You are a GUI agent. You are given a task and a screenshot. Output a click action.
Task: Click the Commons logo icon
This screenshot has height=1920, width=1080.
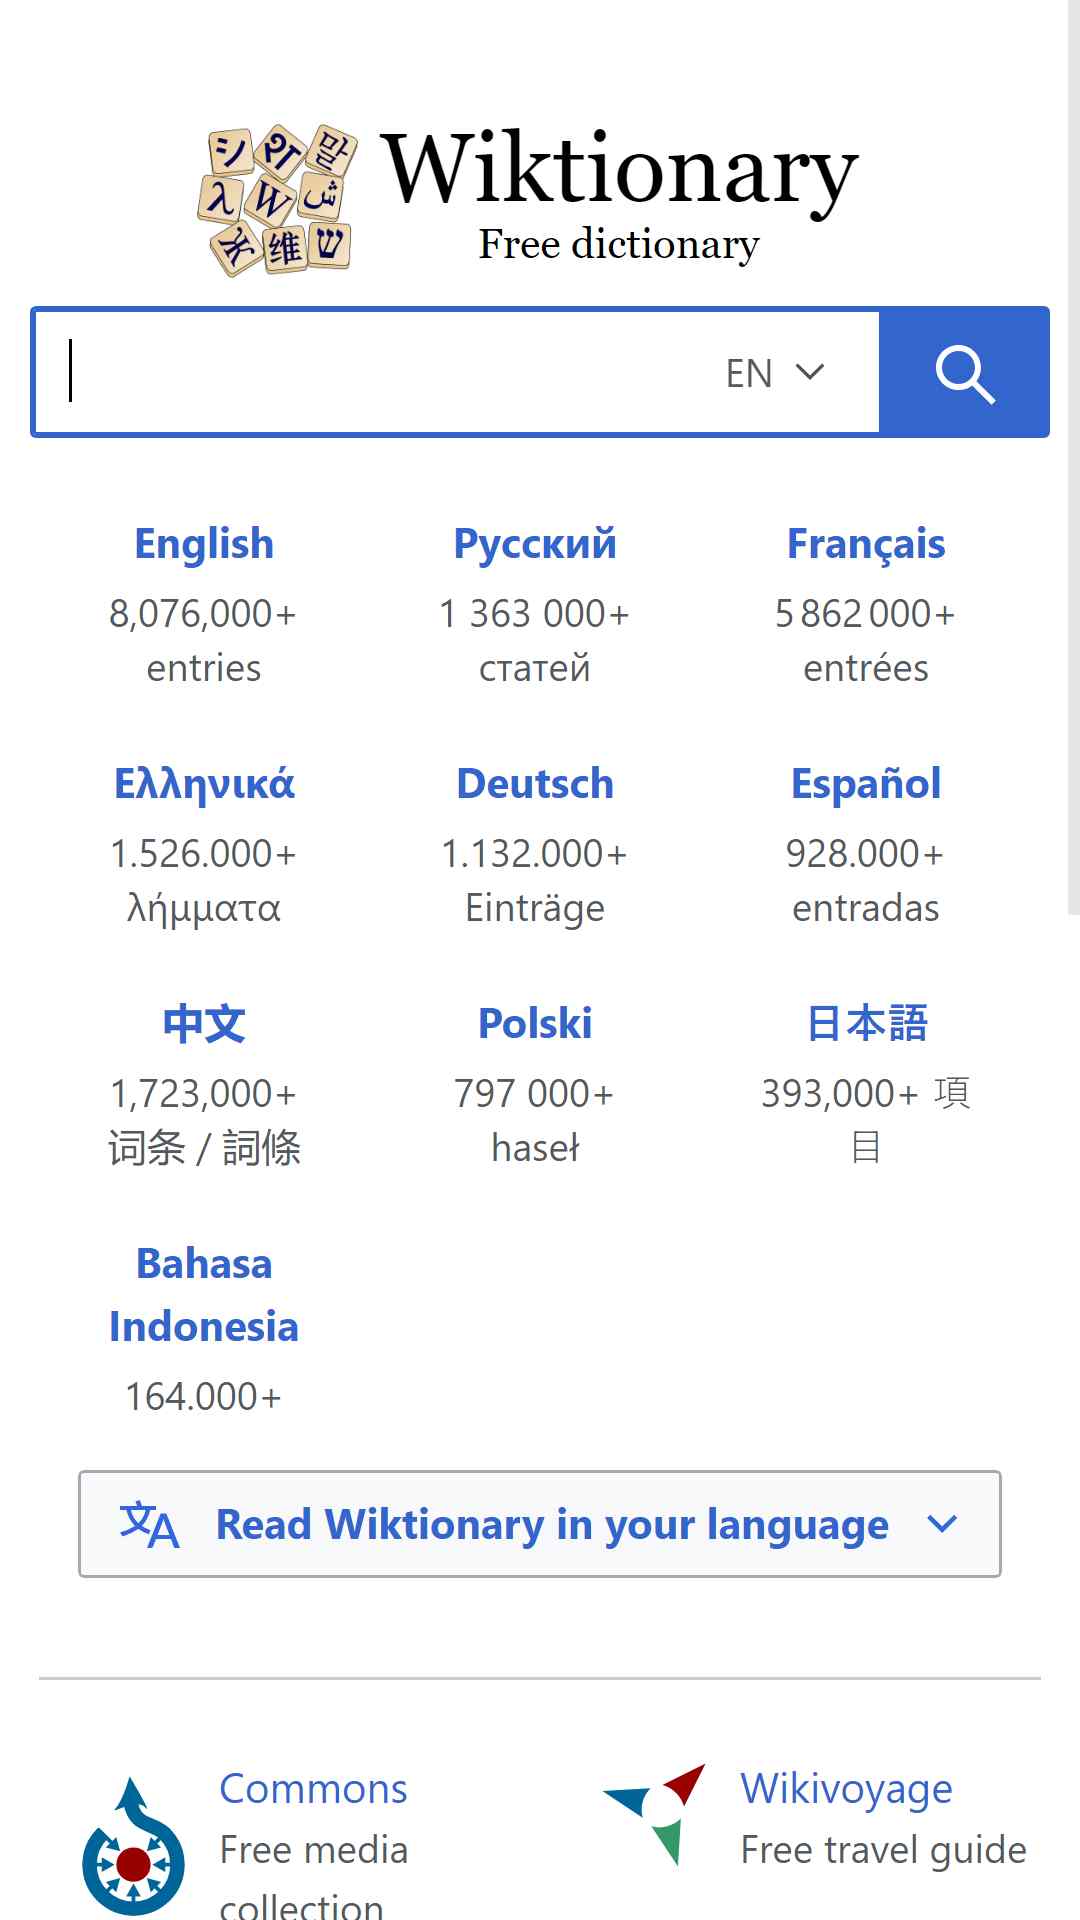point(133,1846)
